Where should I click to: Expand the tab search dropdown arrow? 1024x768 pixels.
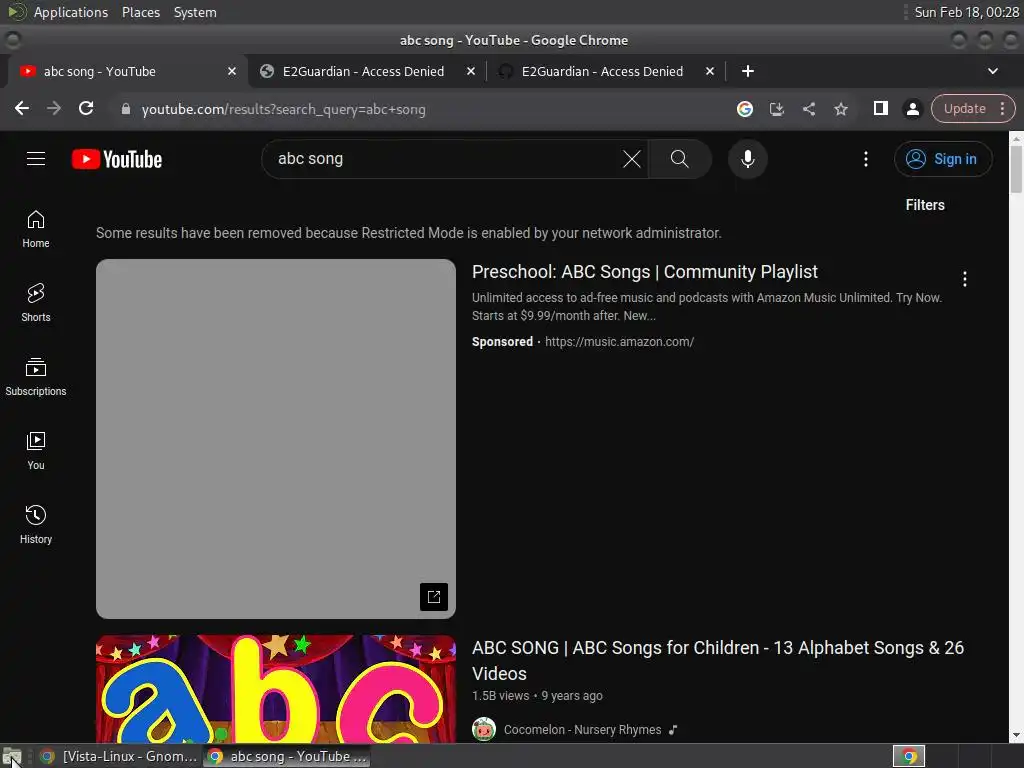pyautogui.click(x=993, y=71)
